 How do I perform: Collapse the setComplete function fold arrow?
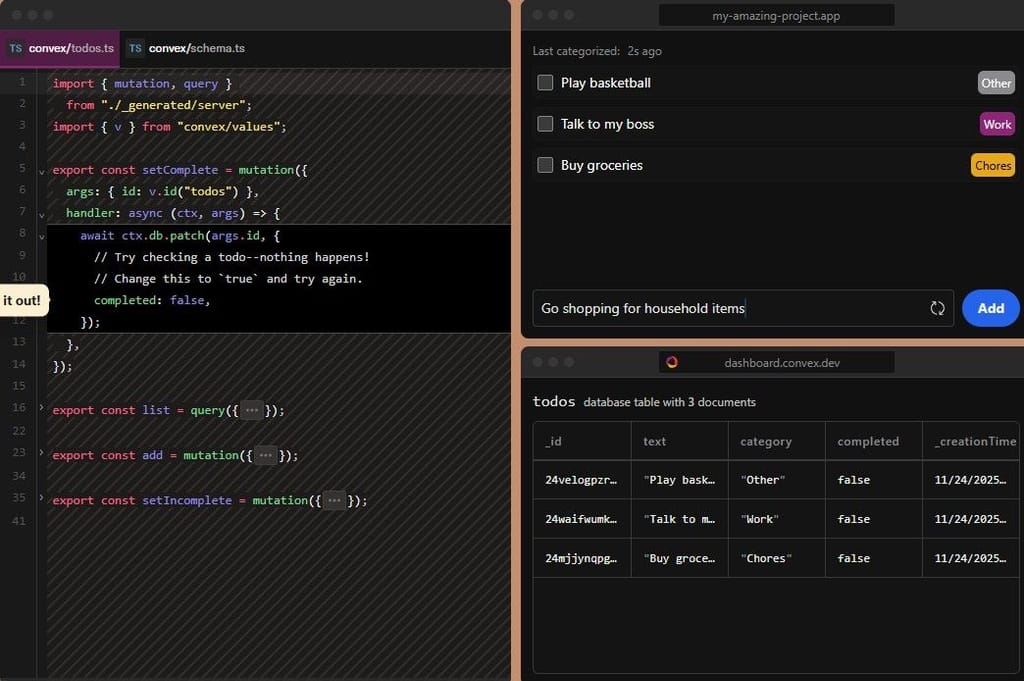(x=41, y=171)
